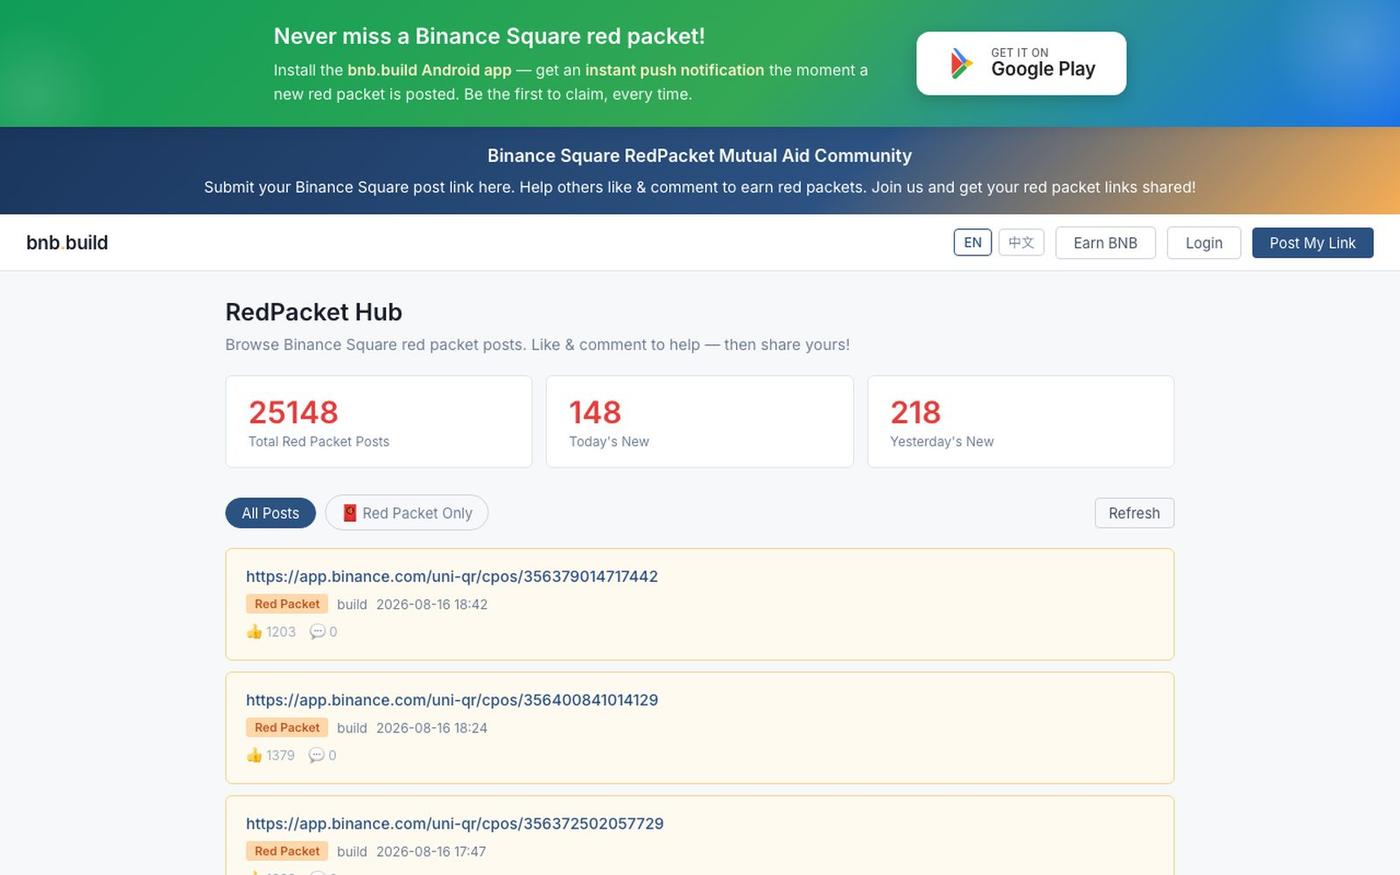
Task: Click the like count 1203
Action: pyautogui.click(x=281, y=632)
